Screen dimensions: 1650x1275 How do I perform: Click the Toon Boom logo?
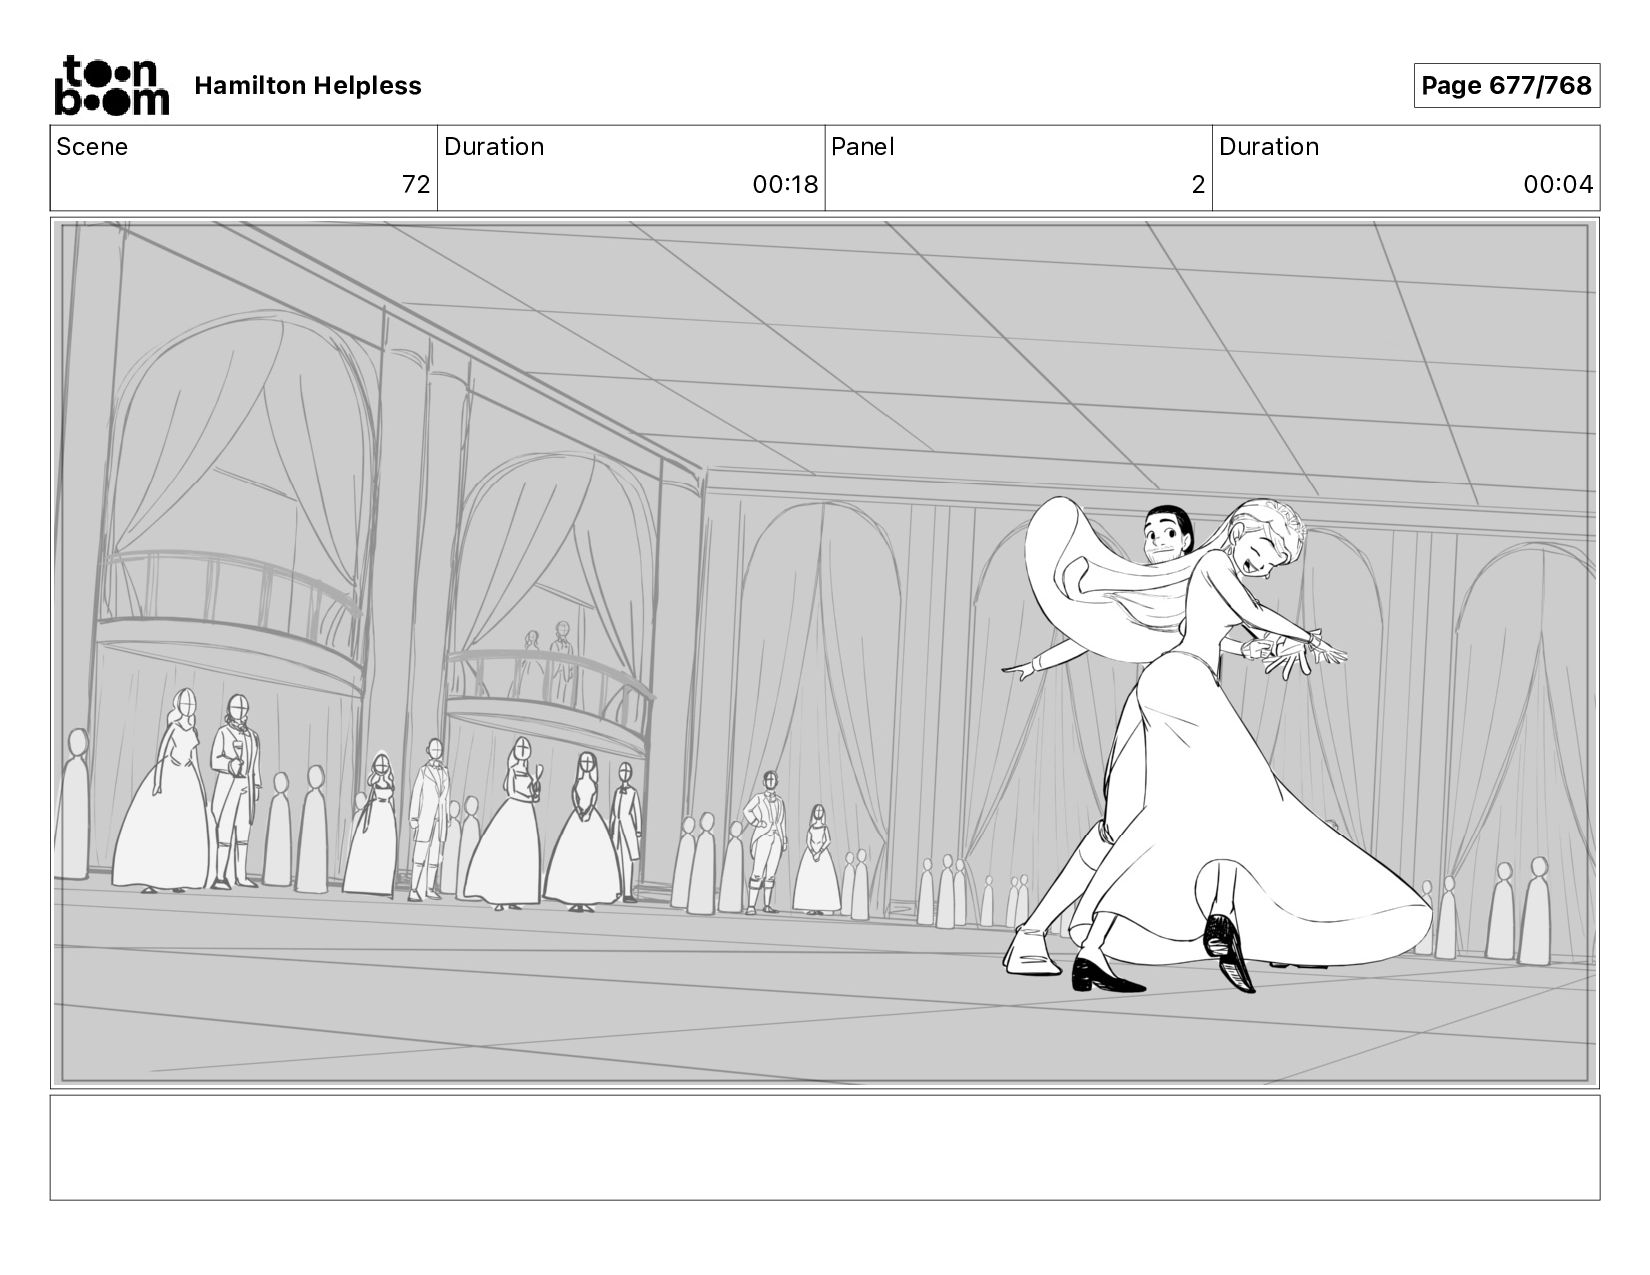pos(111,85)
